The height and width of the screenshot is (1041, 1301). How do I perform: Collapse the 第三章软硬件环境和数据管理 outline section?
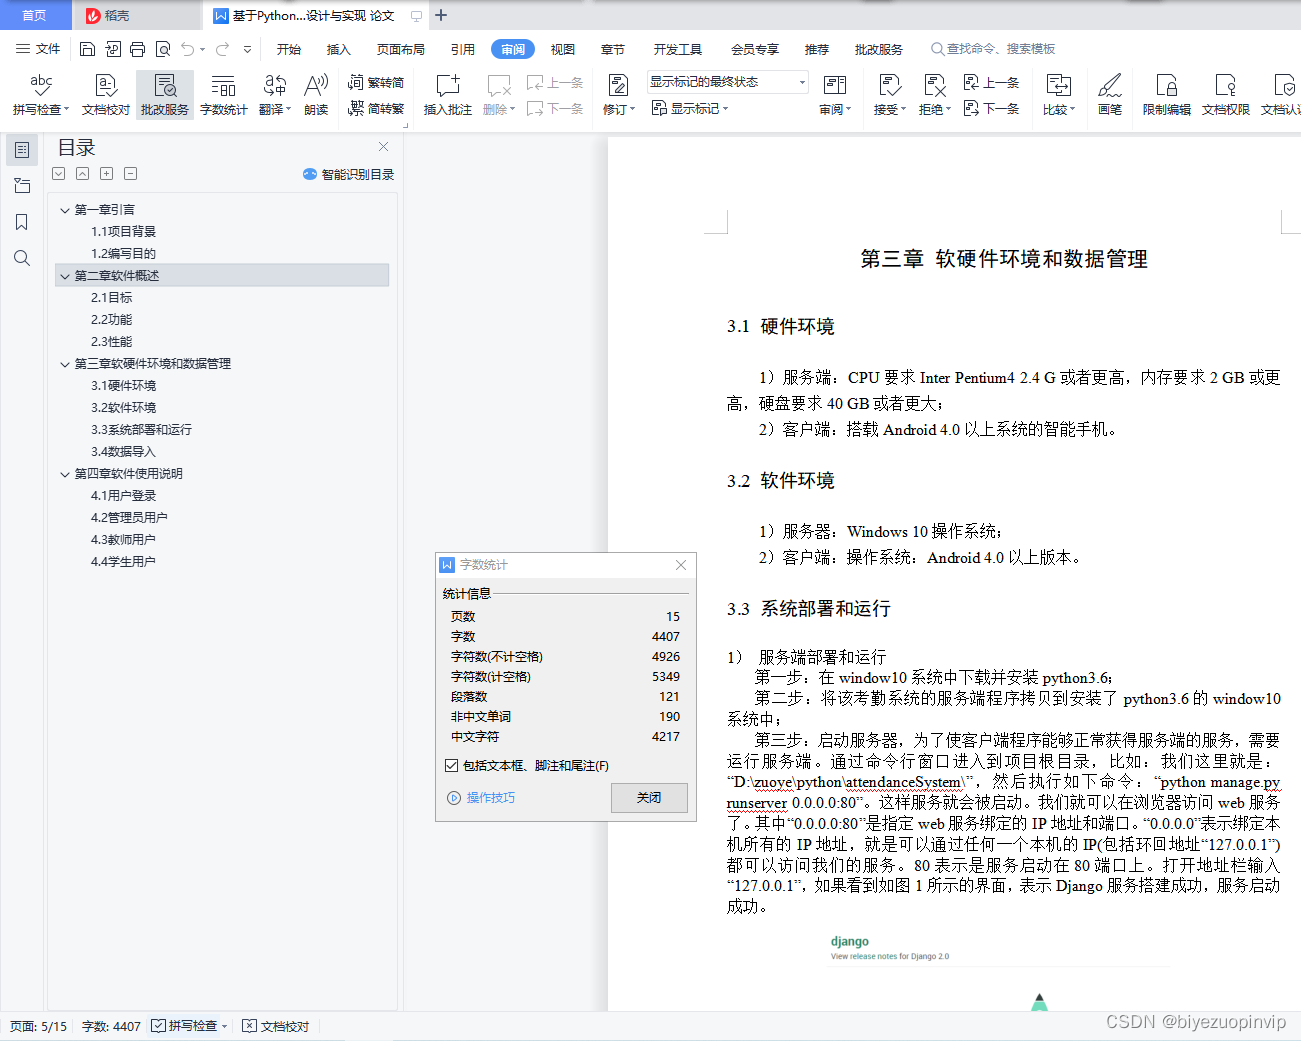pos(65,363)
